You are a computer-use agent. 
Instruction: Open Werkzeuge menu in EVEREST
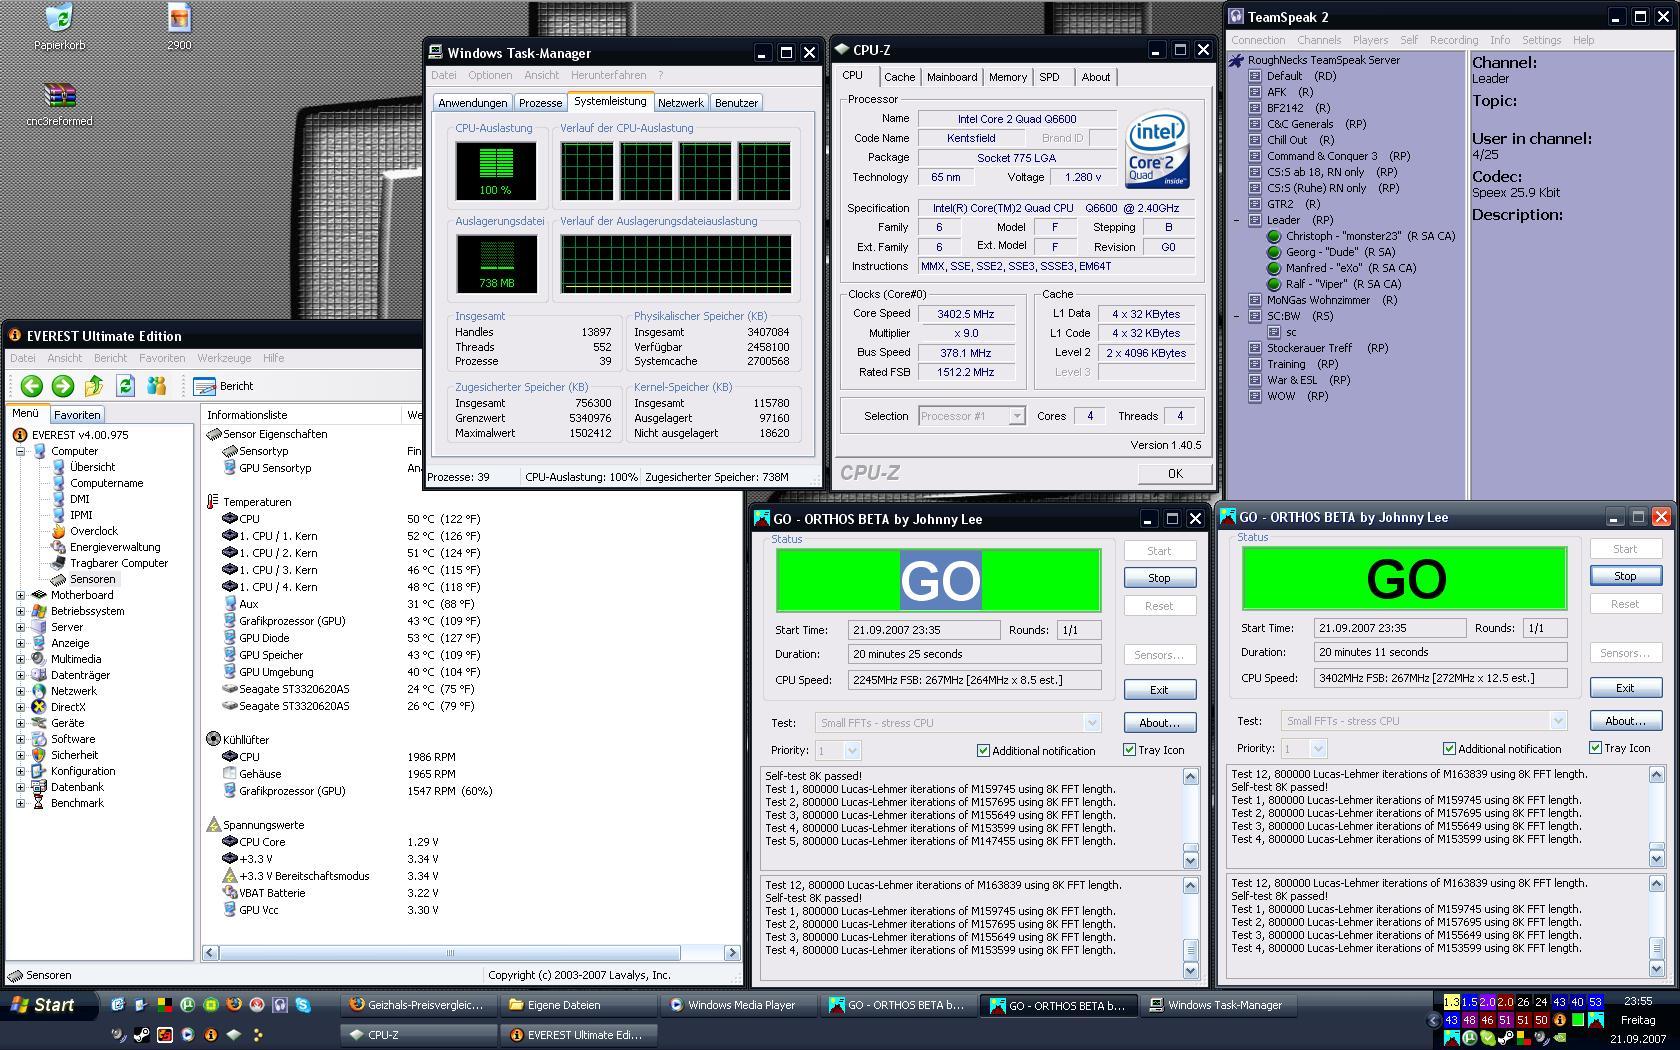(x=224, y=358)
